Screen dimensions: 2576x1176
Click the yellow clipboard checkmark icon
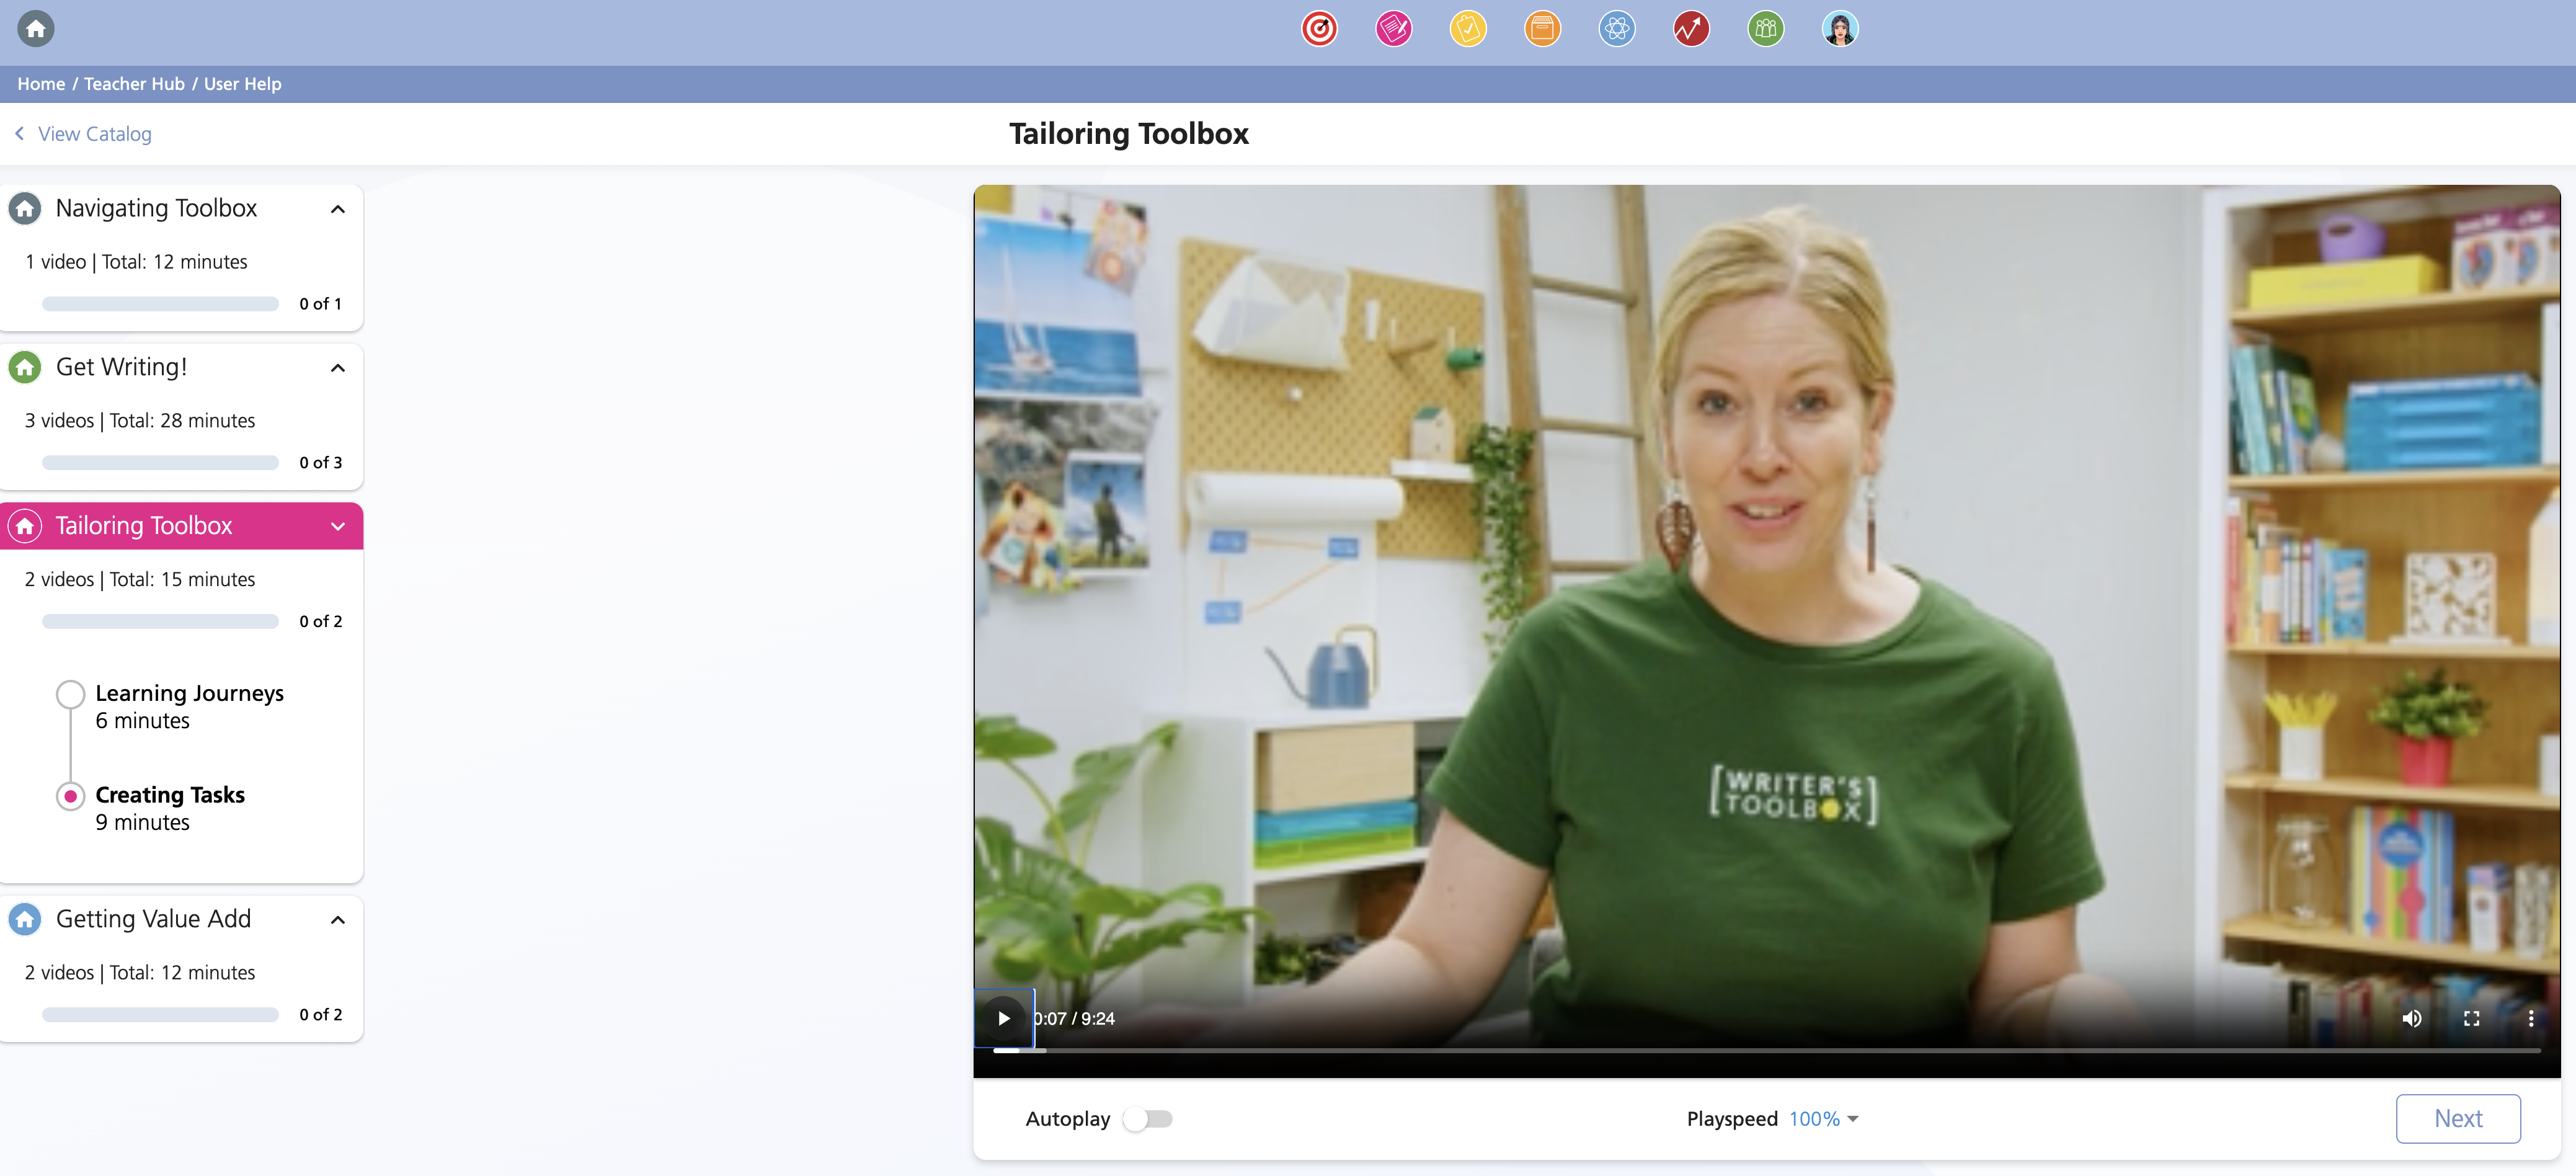(x=1468, y=29)
